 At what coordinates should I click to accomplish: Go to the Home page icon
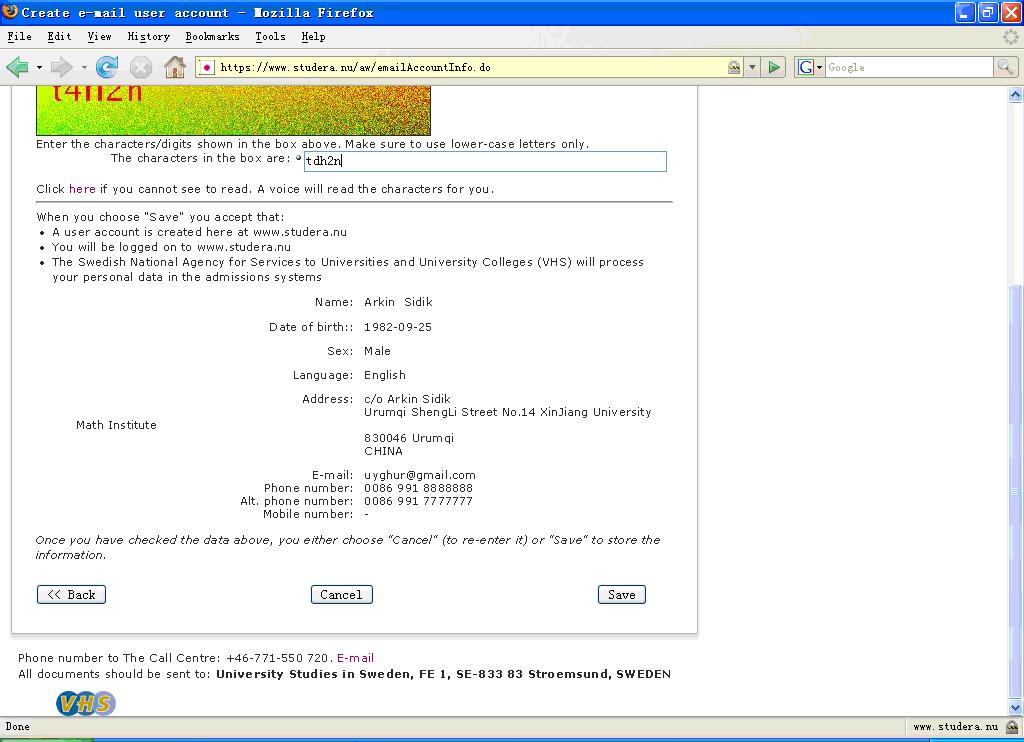point(174,67)
